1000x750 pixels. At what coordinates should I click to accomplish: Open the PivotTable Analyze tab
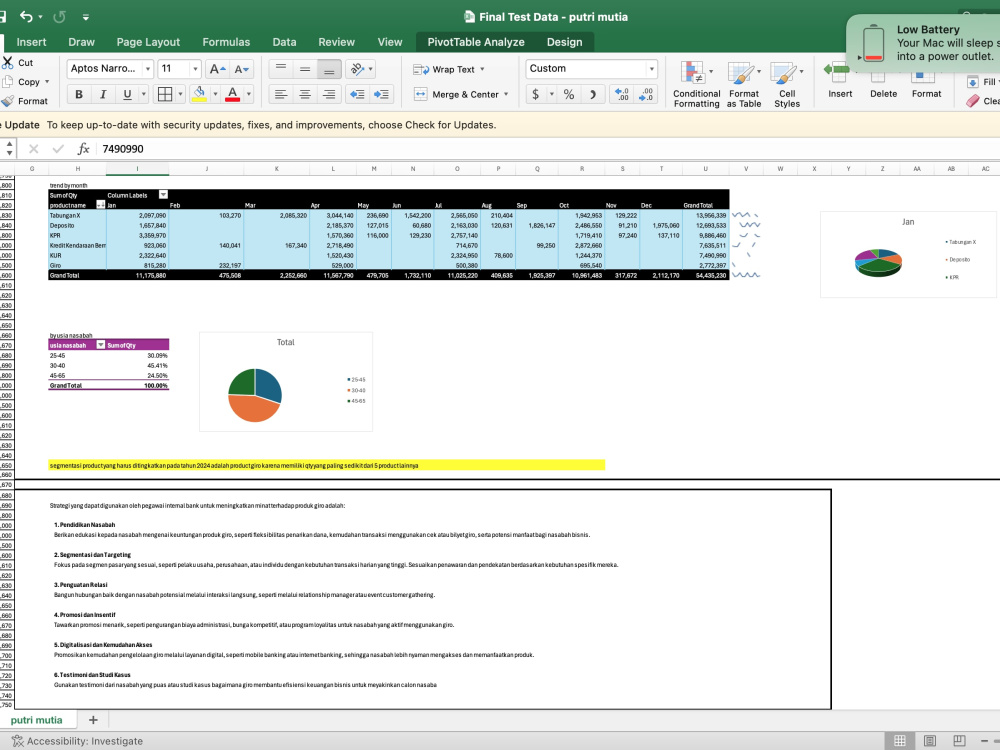[476, 42]
